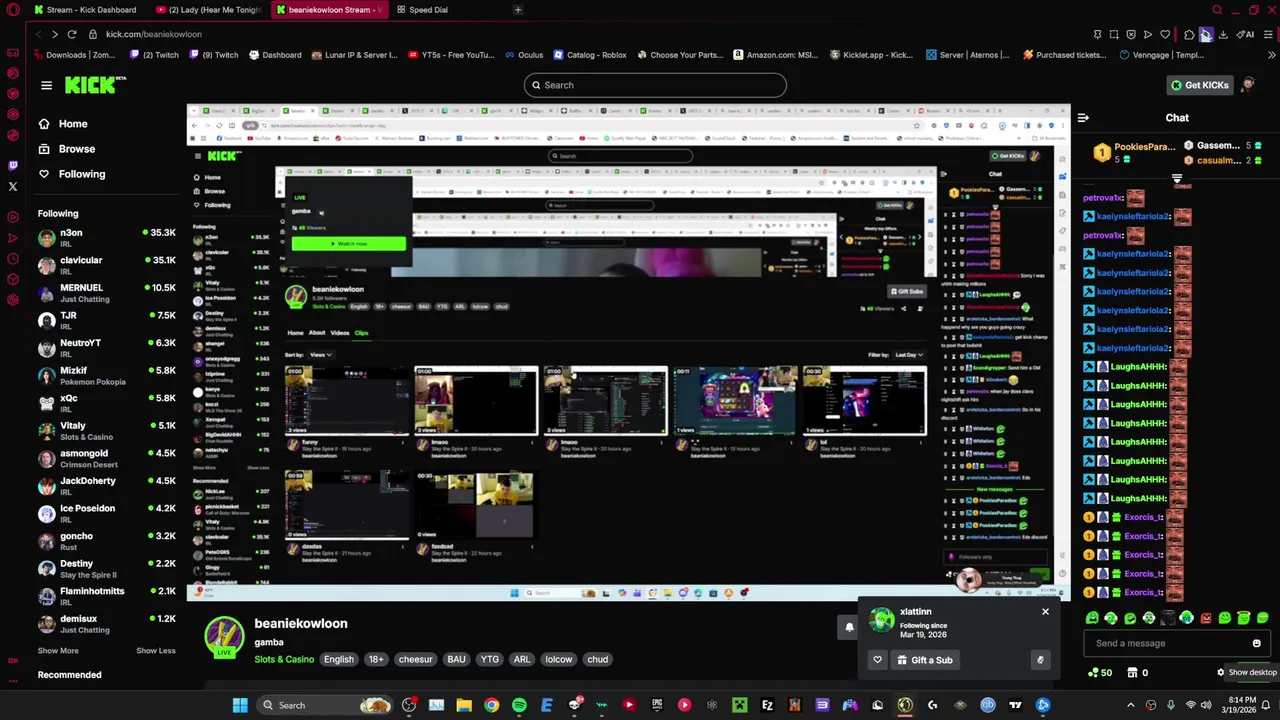Click the Kick search field
1280x720 pixels.
click(x=655, y=85)
